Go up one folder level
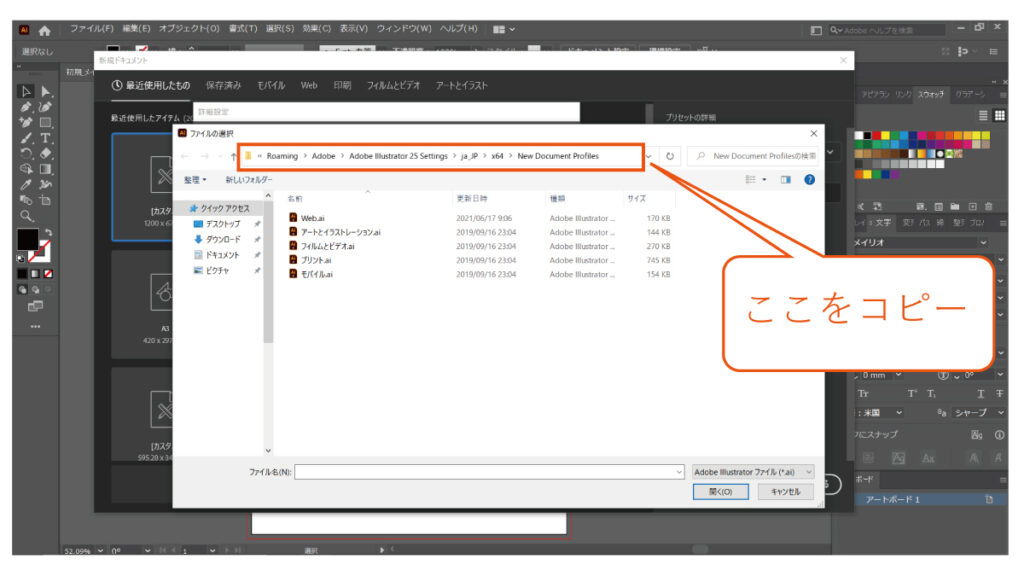This screenshot has height=576, width=1024. (233, 156)
